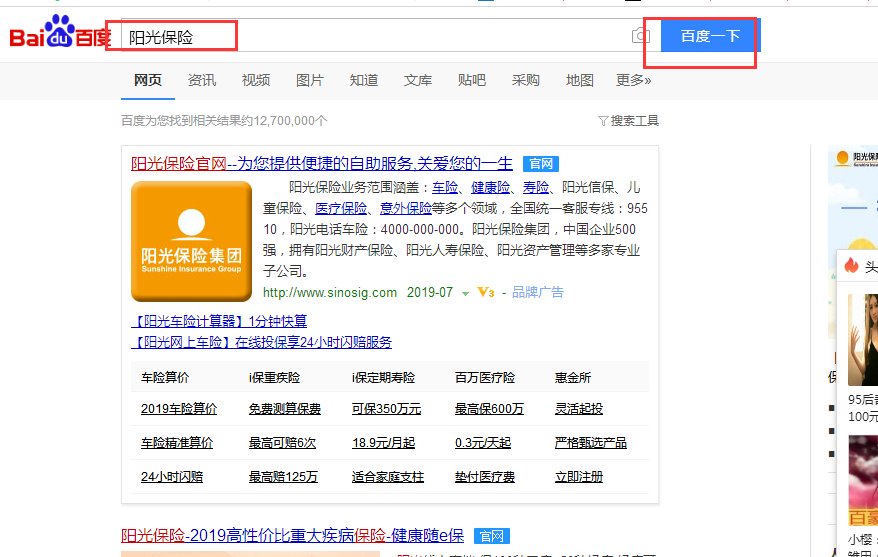Expand the dropdown arrow next to 2019-07
Image resolution: width=878 pixels, height=557 pixels.
465,293
